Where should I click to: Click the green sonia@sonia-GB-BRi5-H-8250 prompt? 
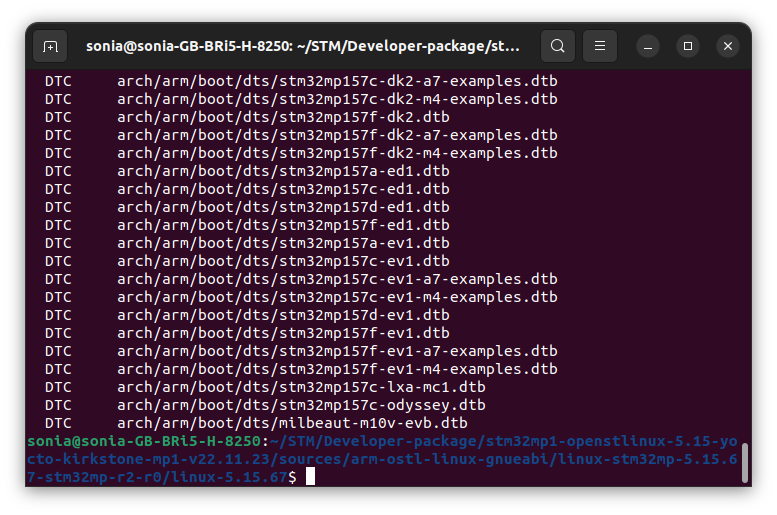pyautogui.click(x=144, y=441)
